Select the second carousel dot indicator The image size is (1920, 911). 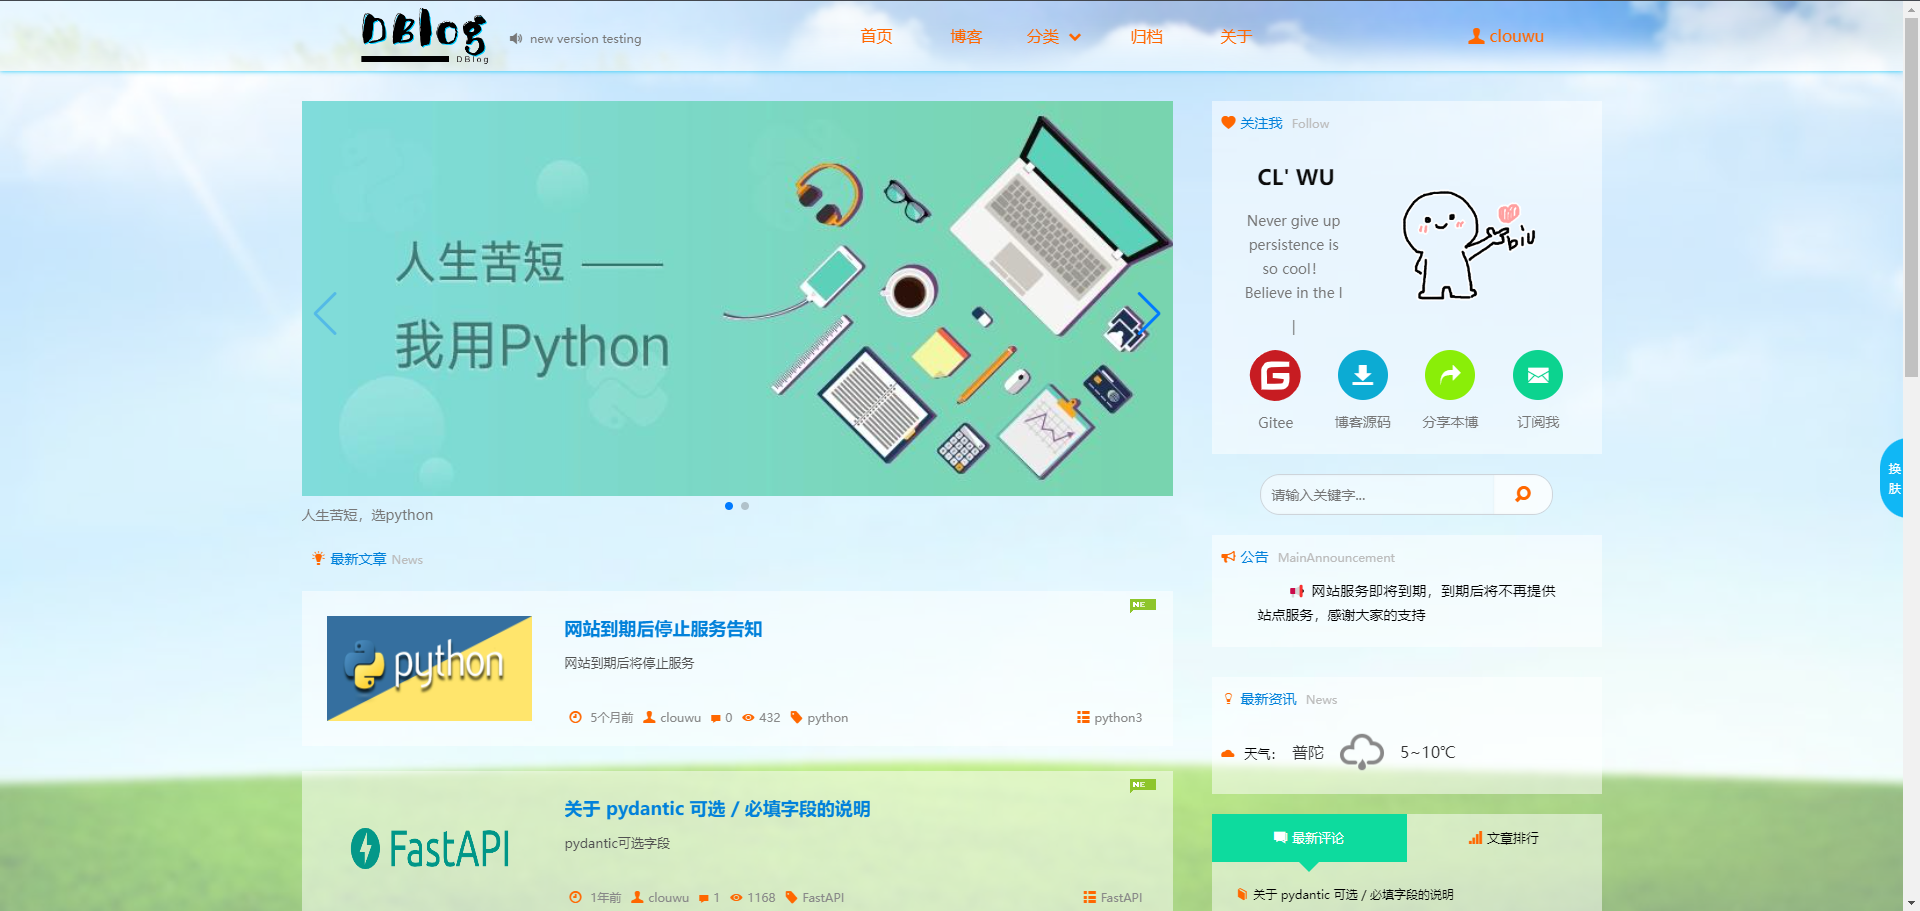click(x=745, y=506)
